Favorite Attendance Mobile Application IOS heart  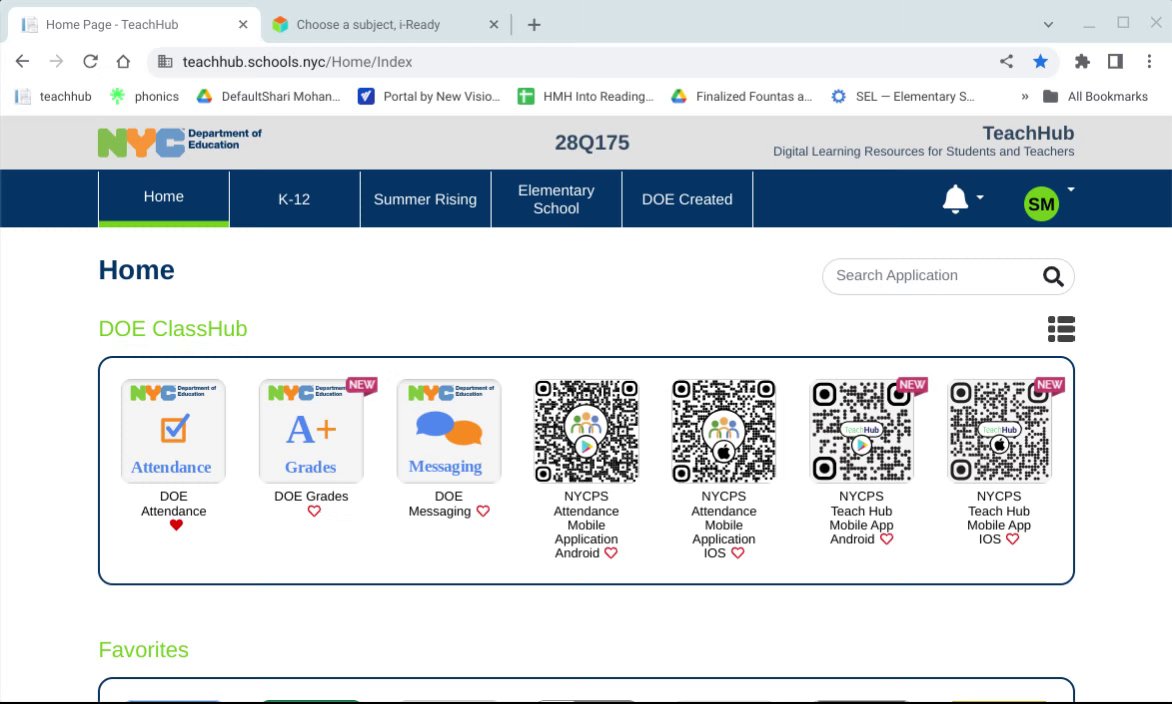[x=738, y=553]
